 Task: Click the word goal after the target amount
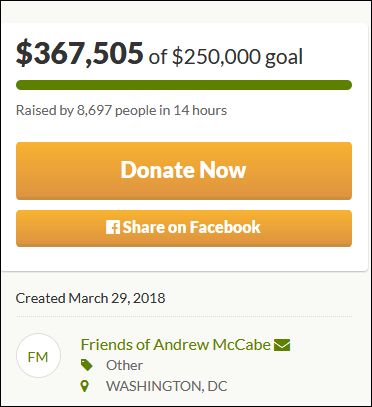pos(284,58)
